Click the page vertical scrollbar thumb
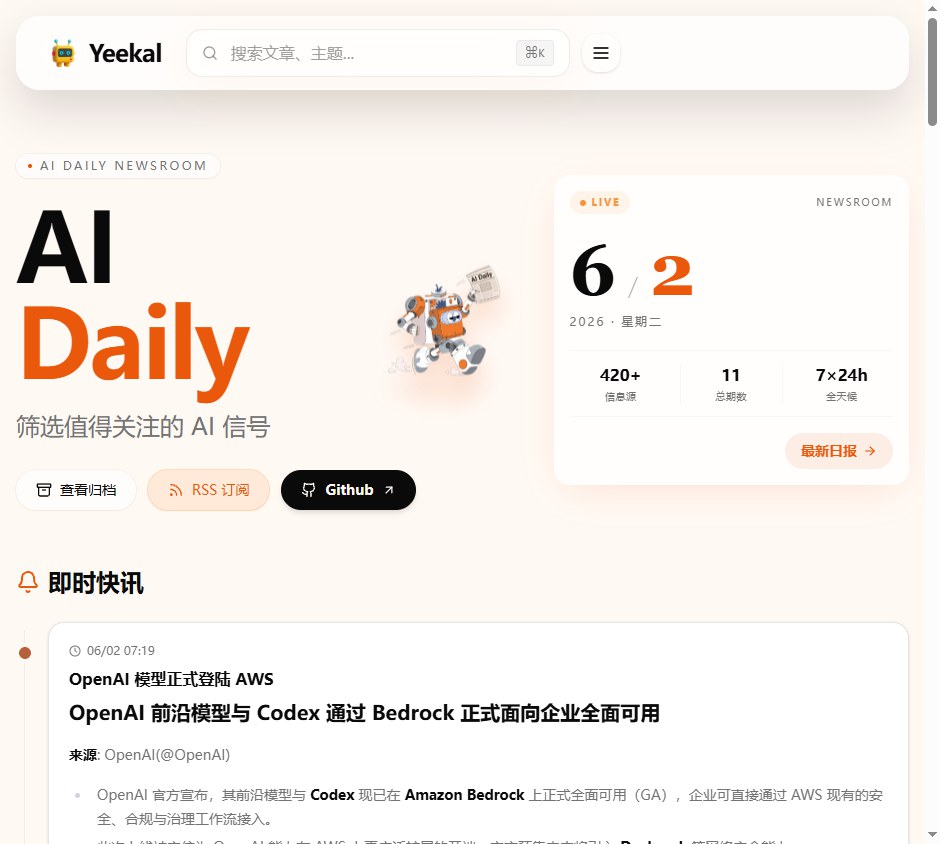 (x=932, y=72)
